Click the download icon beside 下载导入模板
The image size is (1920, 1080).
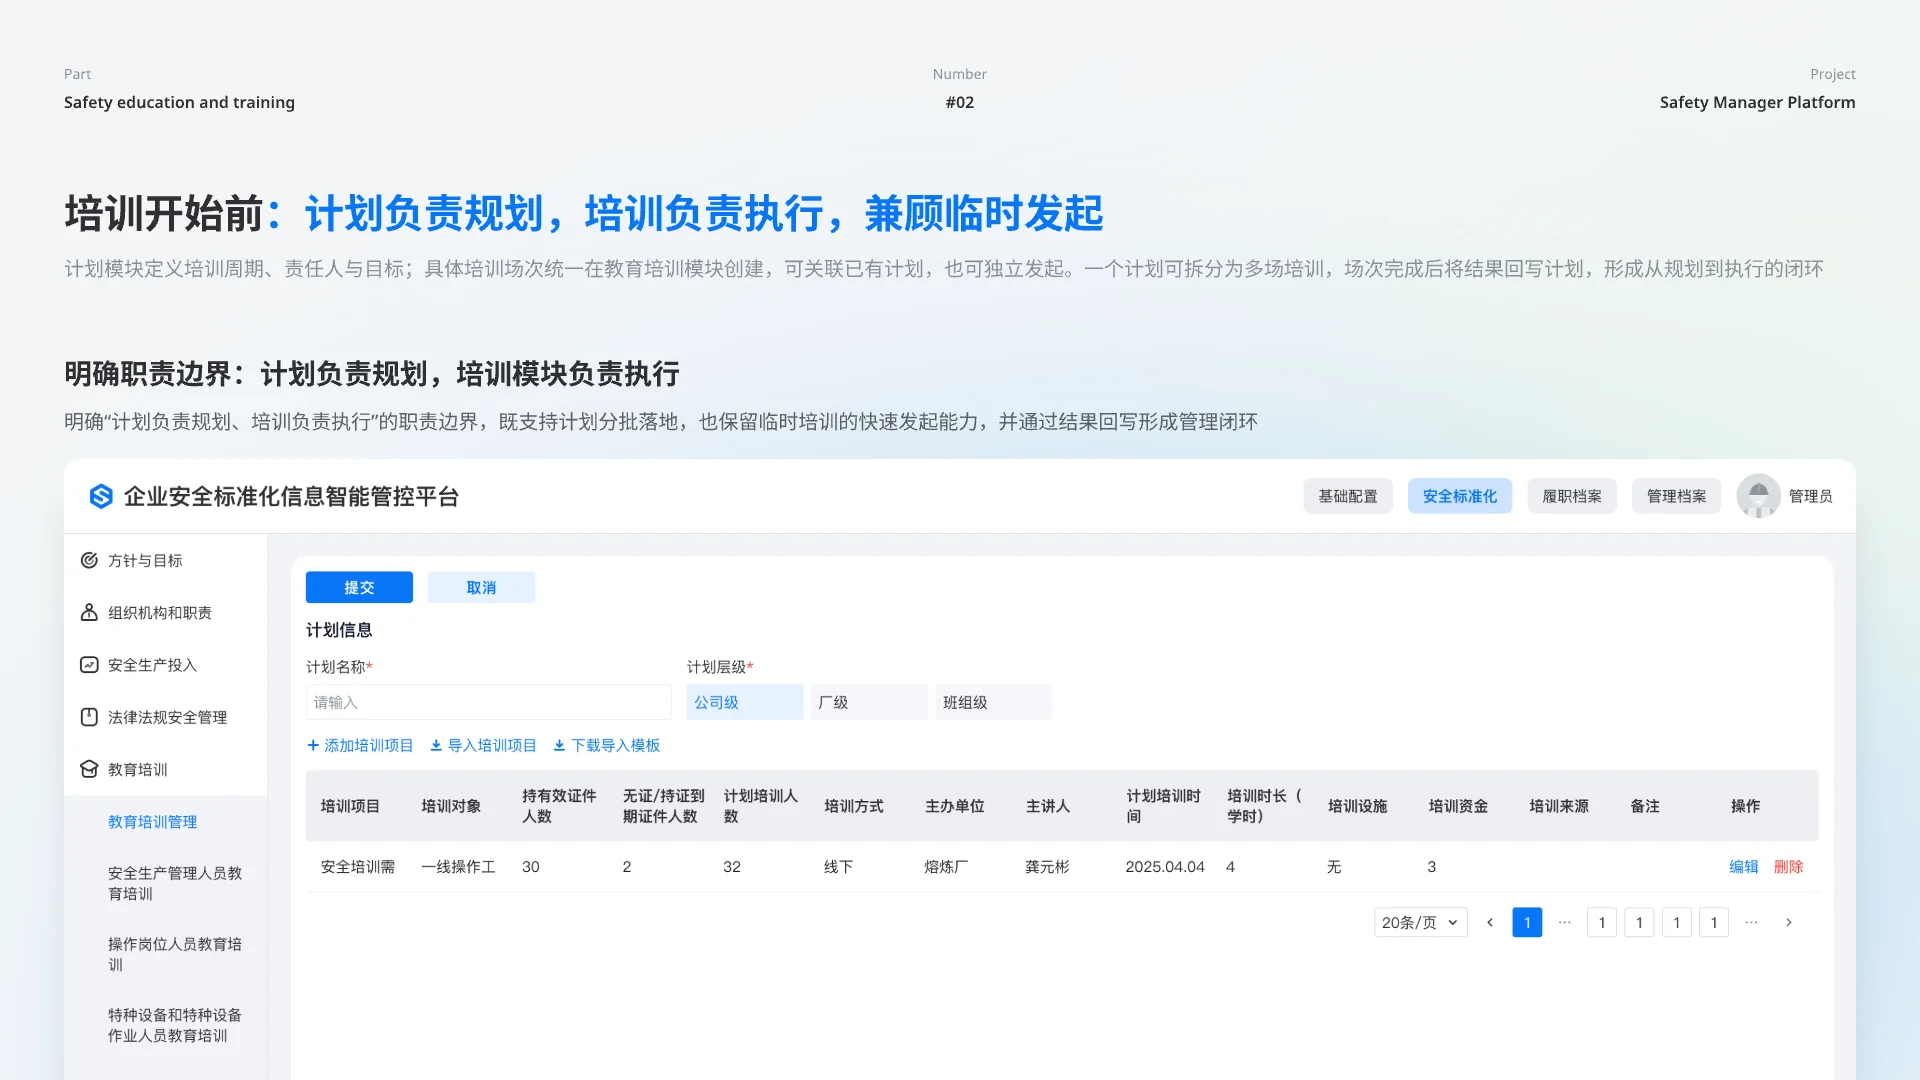(x=559, y=745)
